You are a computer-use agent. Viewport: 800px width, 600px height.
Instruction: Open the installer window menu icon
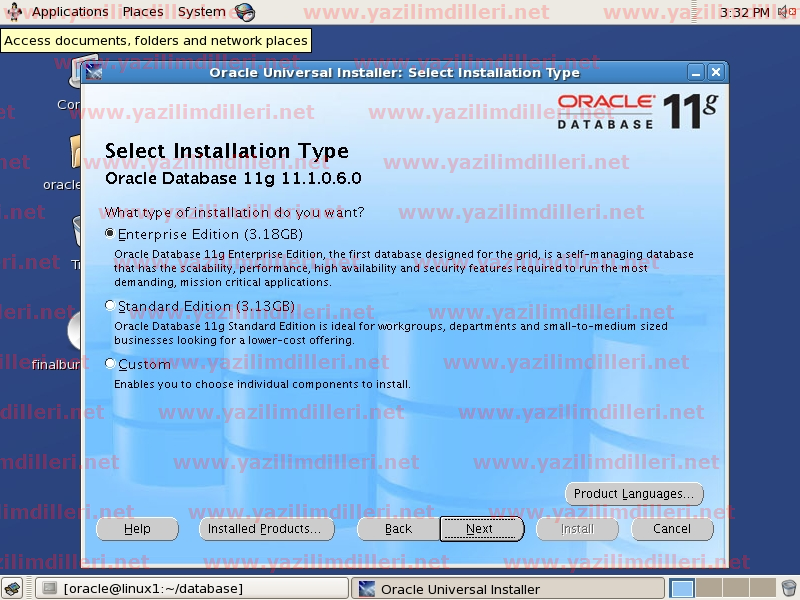[x=94, y=73]
